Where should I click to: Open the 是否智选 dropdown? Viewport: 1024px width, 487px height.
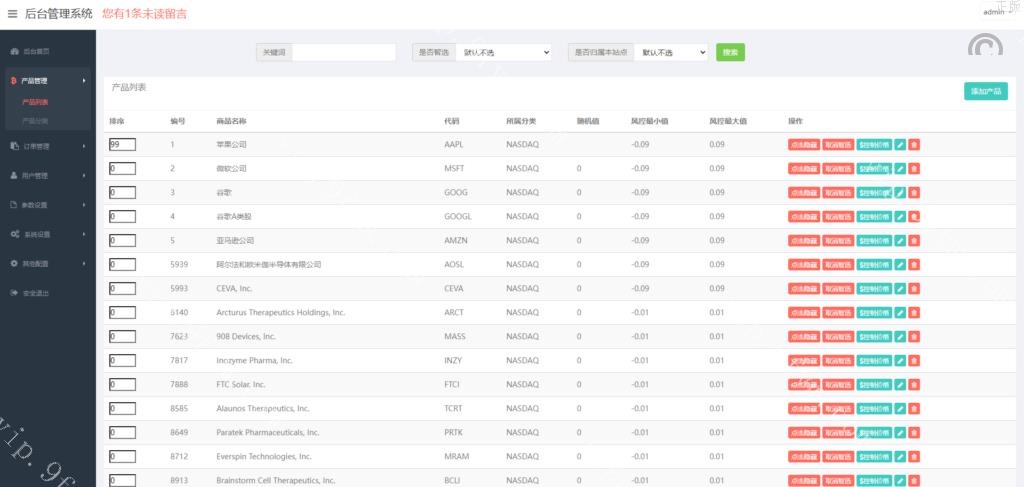coord(505,52)
